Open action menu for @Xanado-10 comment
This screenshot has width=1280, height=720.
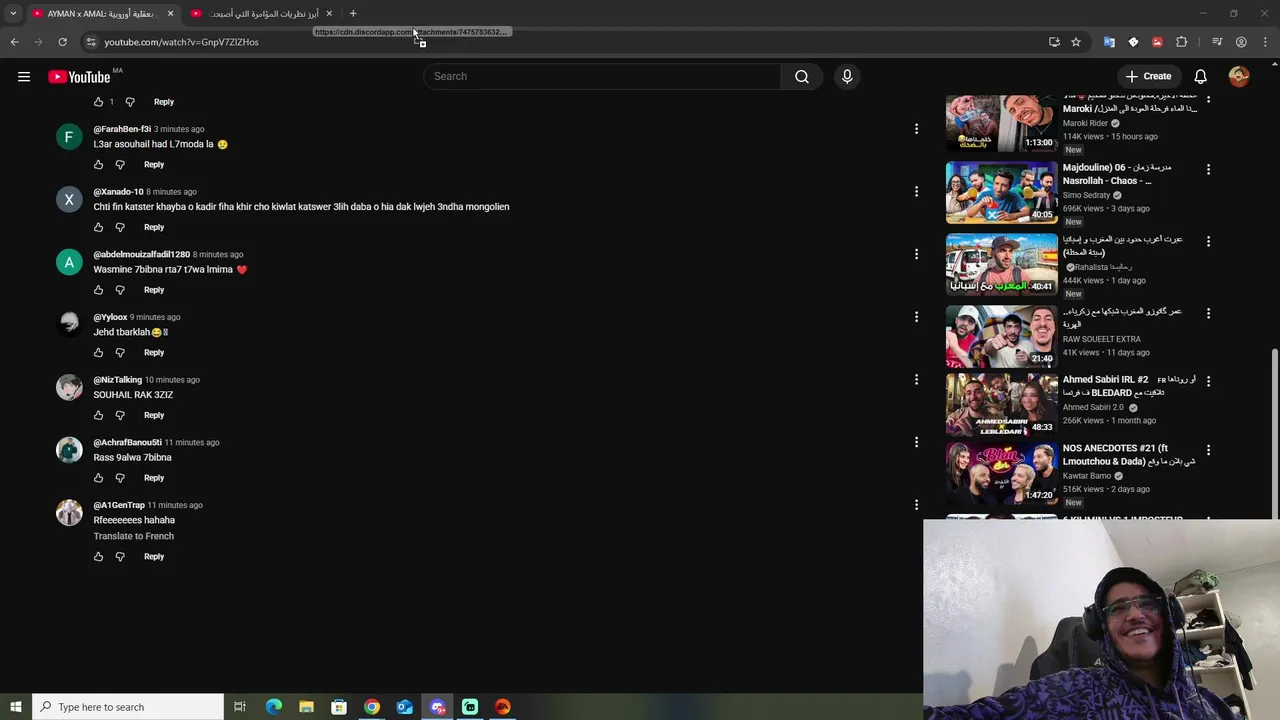point(916,191)
